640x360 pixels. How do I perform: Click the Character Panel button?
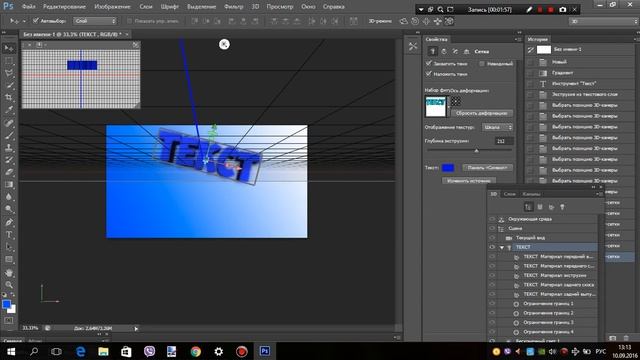pos(487,167)
